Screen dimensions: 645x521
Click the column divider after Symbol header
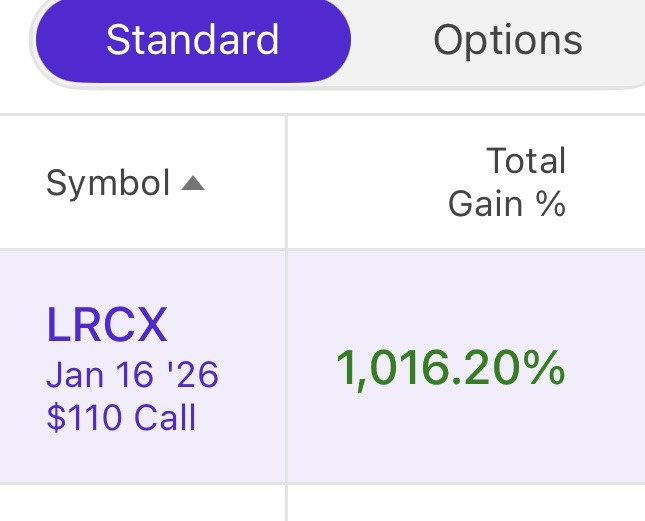[x=287, y=182]
